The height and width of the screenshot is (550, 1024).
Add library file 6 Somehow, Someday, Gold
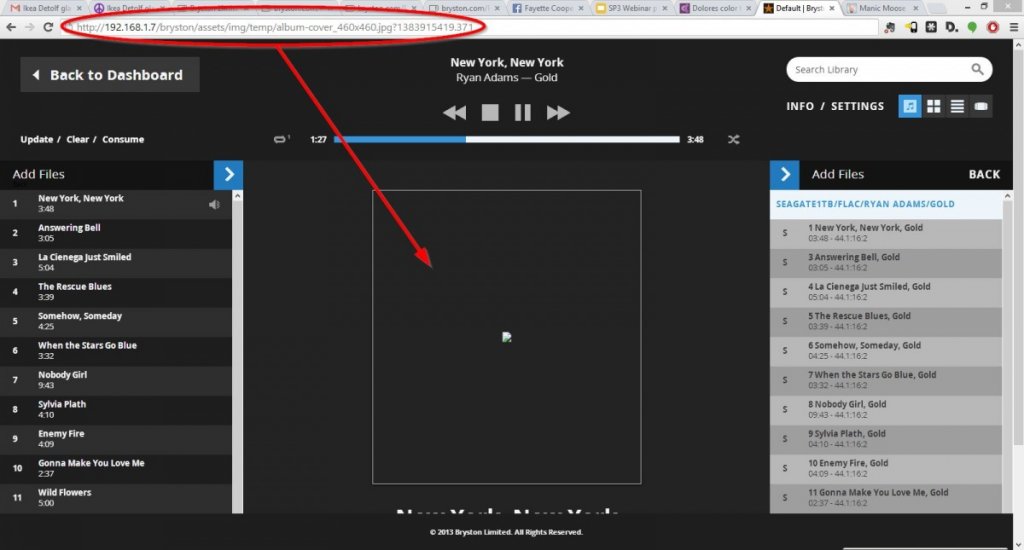point(886,350)
